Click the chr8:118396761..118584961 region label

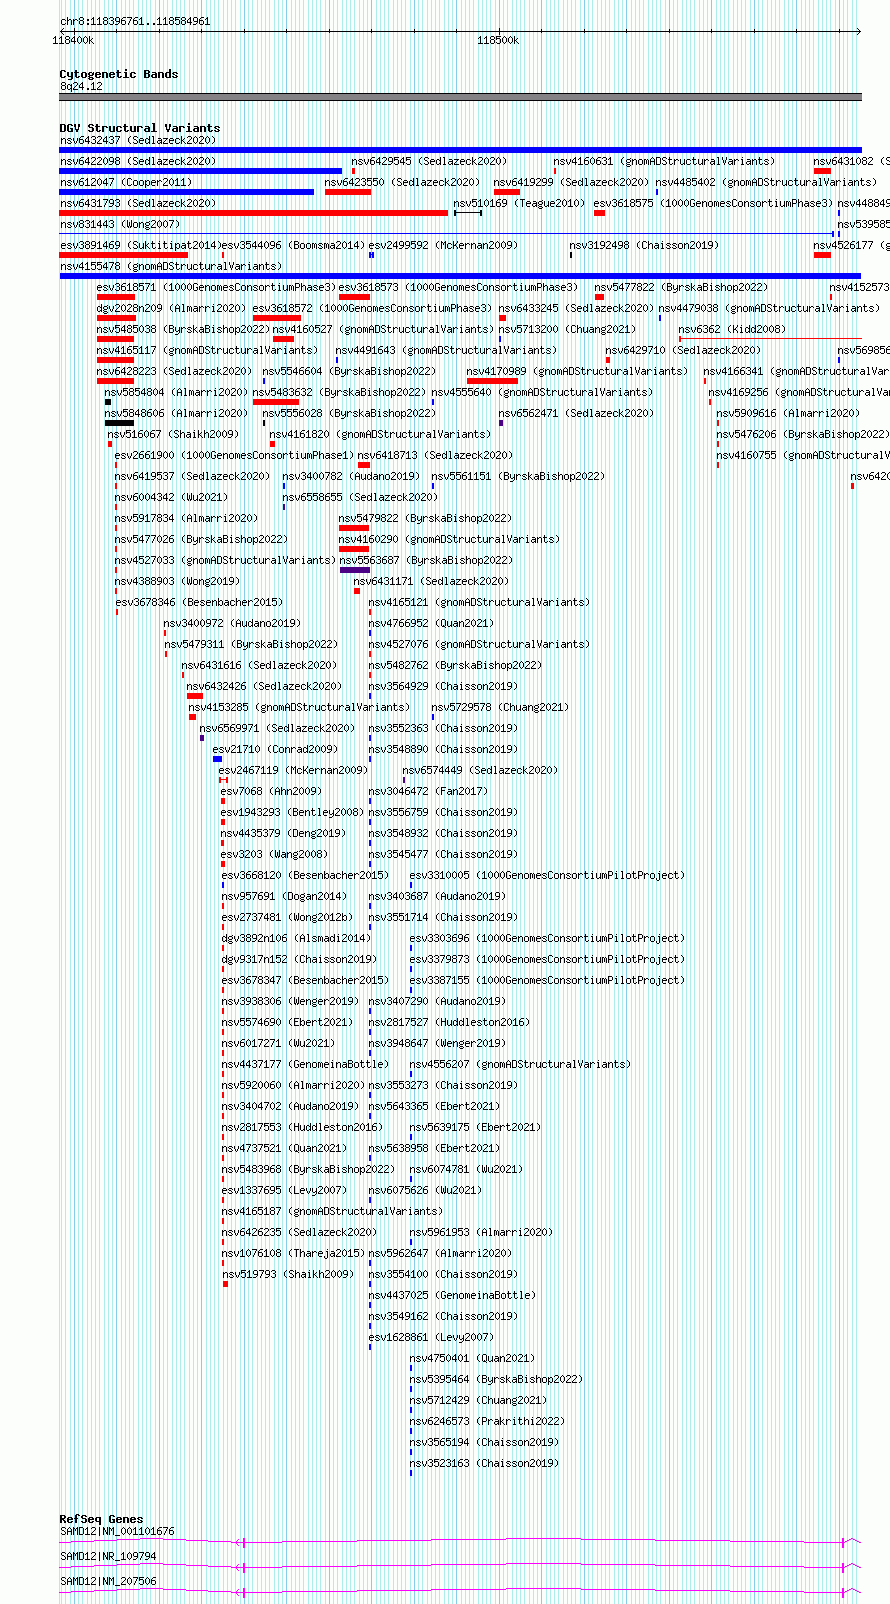(x=135, y=21)
